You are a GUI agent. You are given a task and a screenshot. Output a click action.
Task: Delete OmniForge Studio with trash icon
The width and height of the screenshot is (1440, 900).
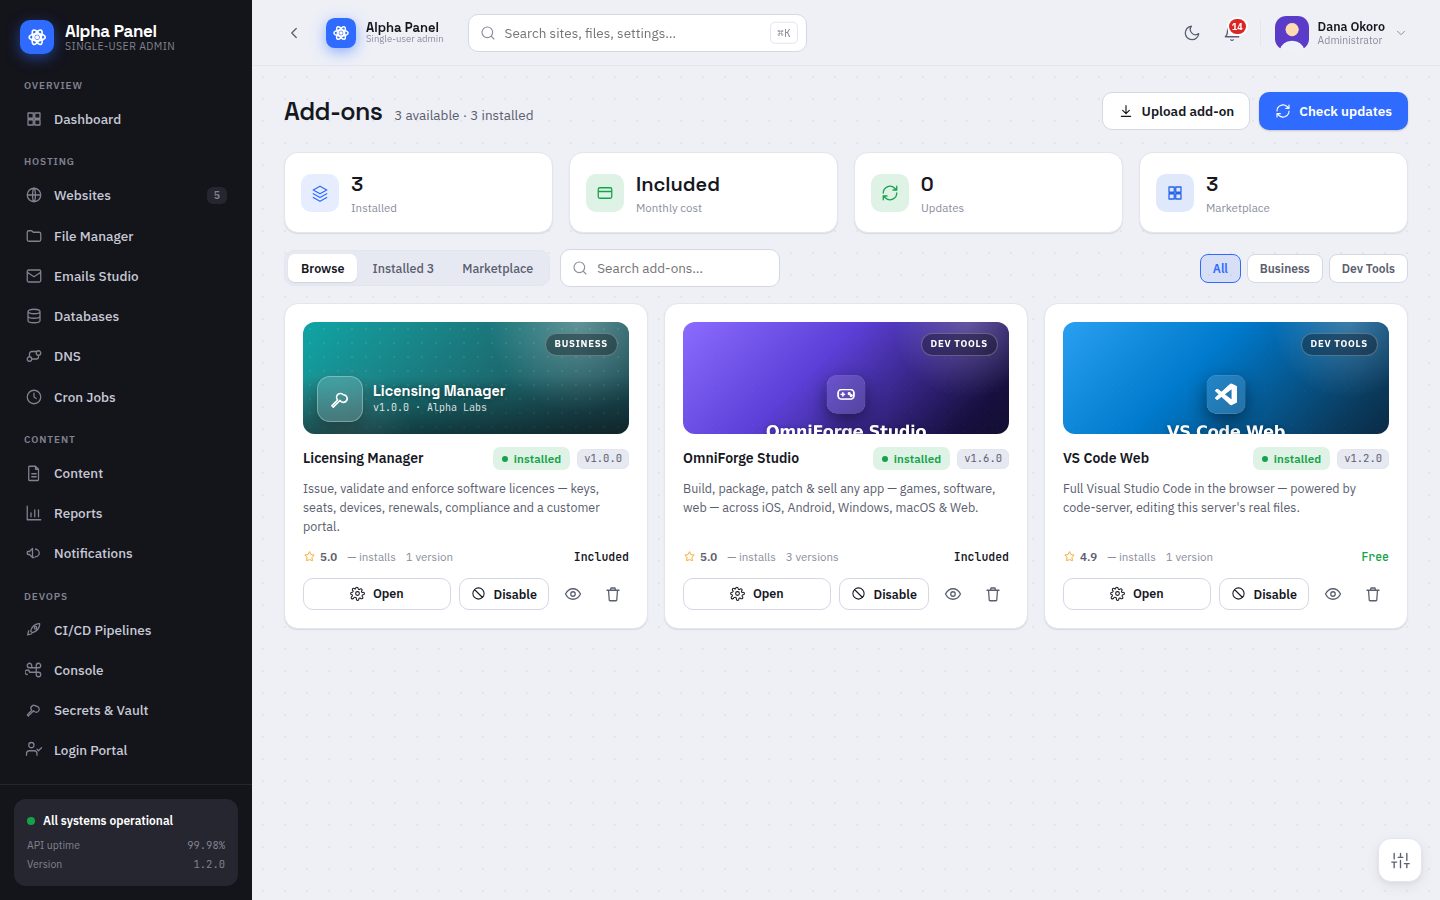[x=993, y=594]
